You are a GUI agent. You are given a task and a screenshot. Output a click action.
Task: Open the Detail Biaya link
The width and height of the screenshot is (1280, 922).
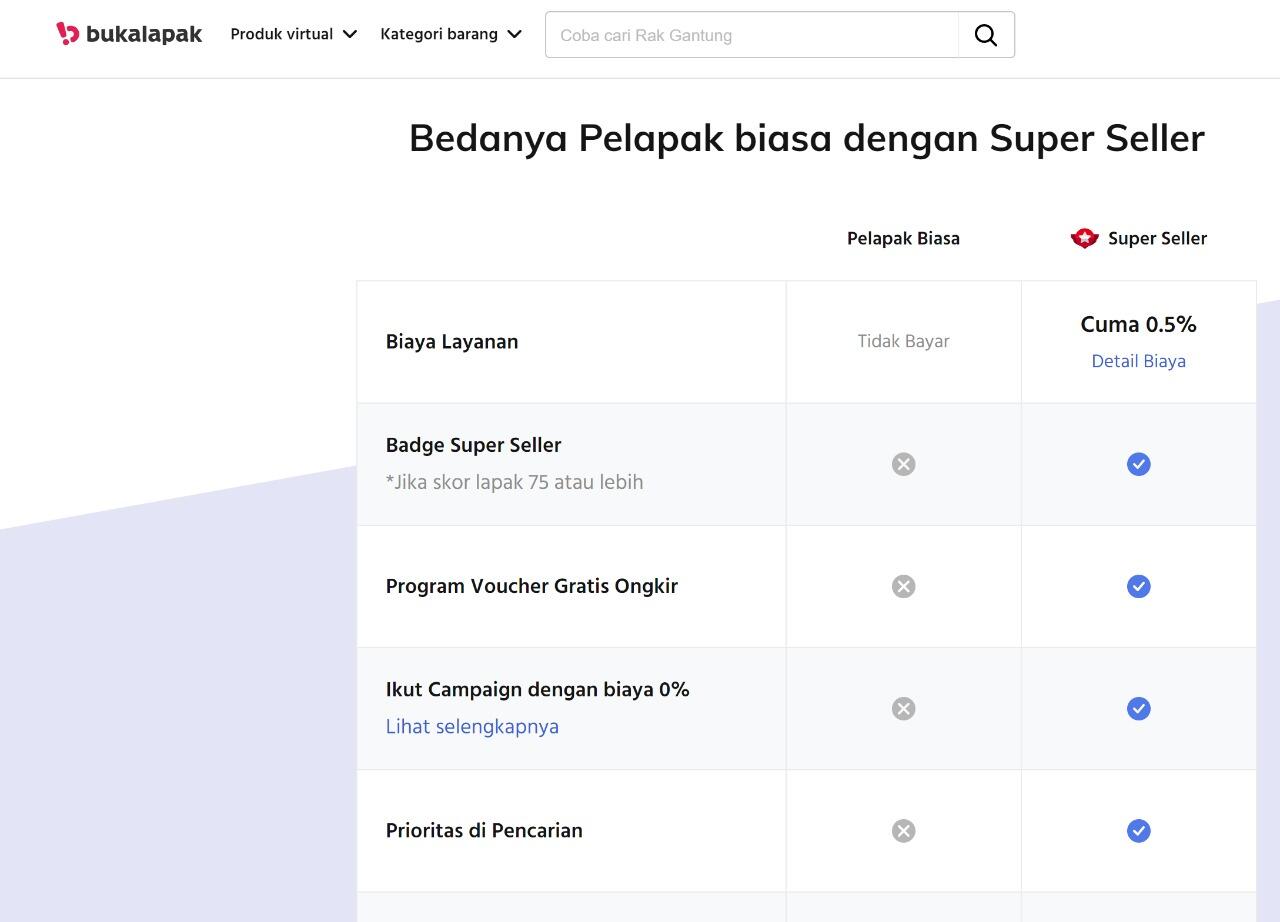pos(1138,361)
